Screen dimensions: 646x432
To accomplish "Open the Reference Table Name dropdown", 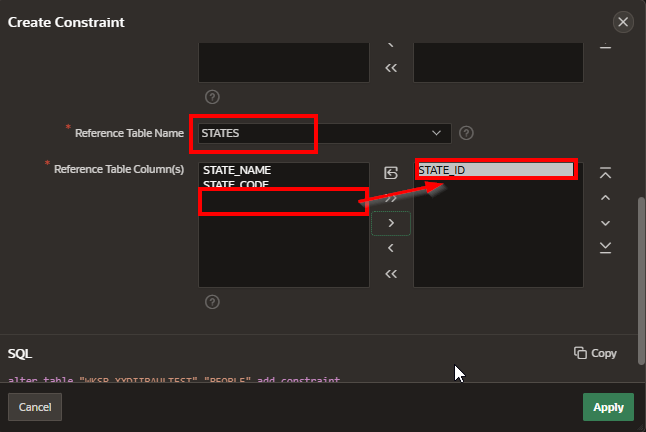I will coord(325,133).
